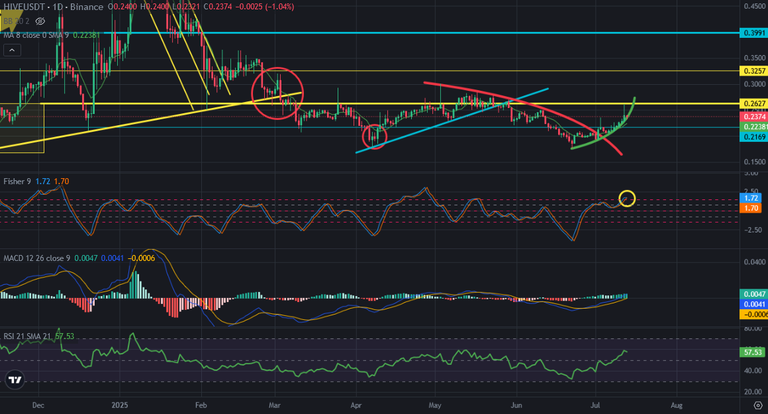Click the Aug label on time axis

click(676, 405)
